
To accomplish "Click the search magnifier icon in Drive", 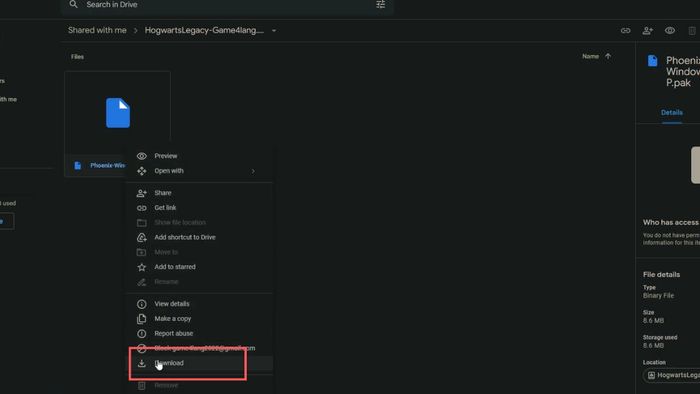I will pos(73,4).
